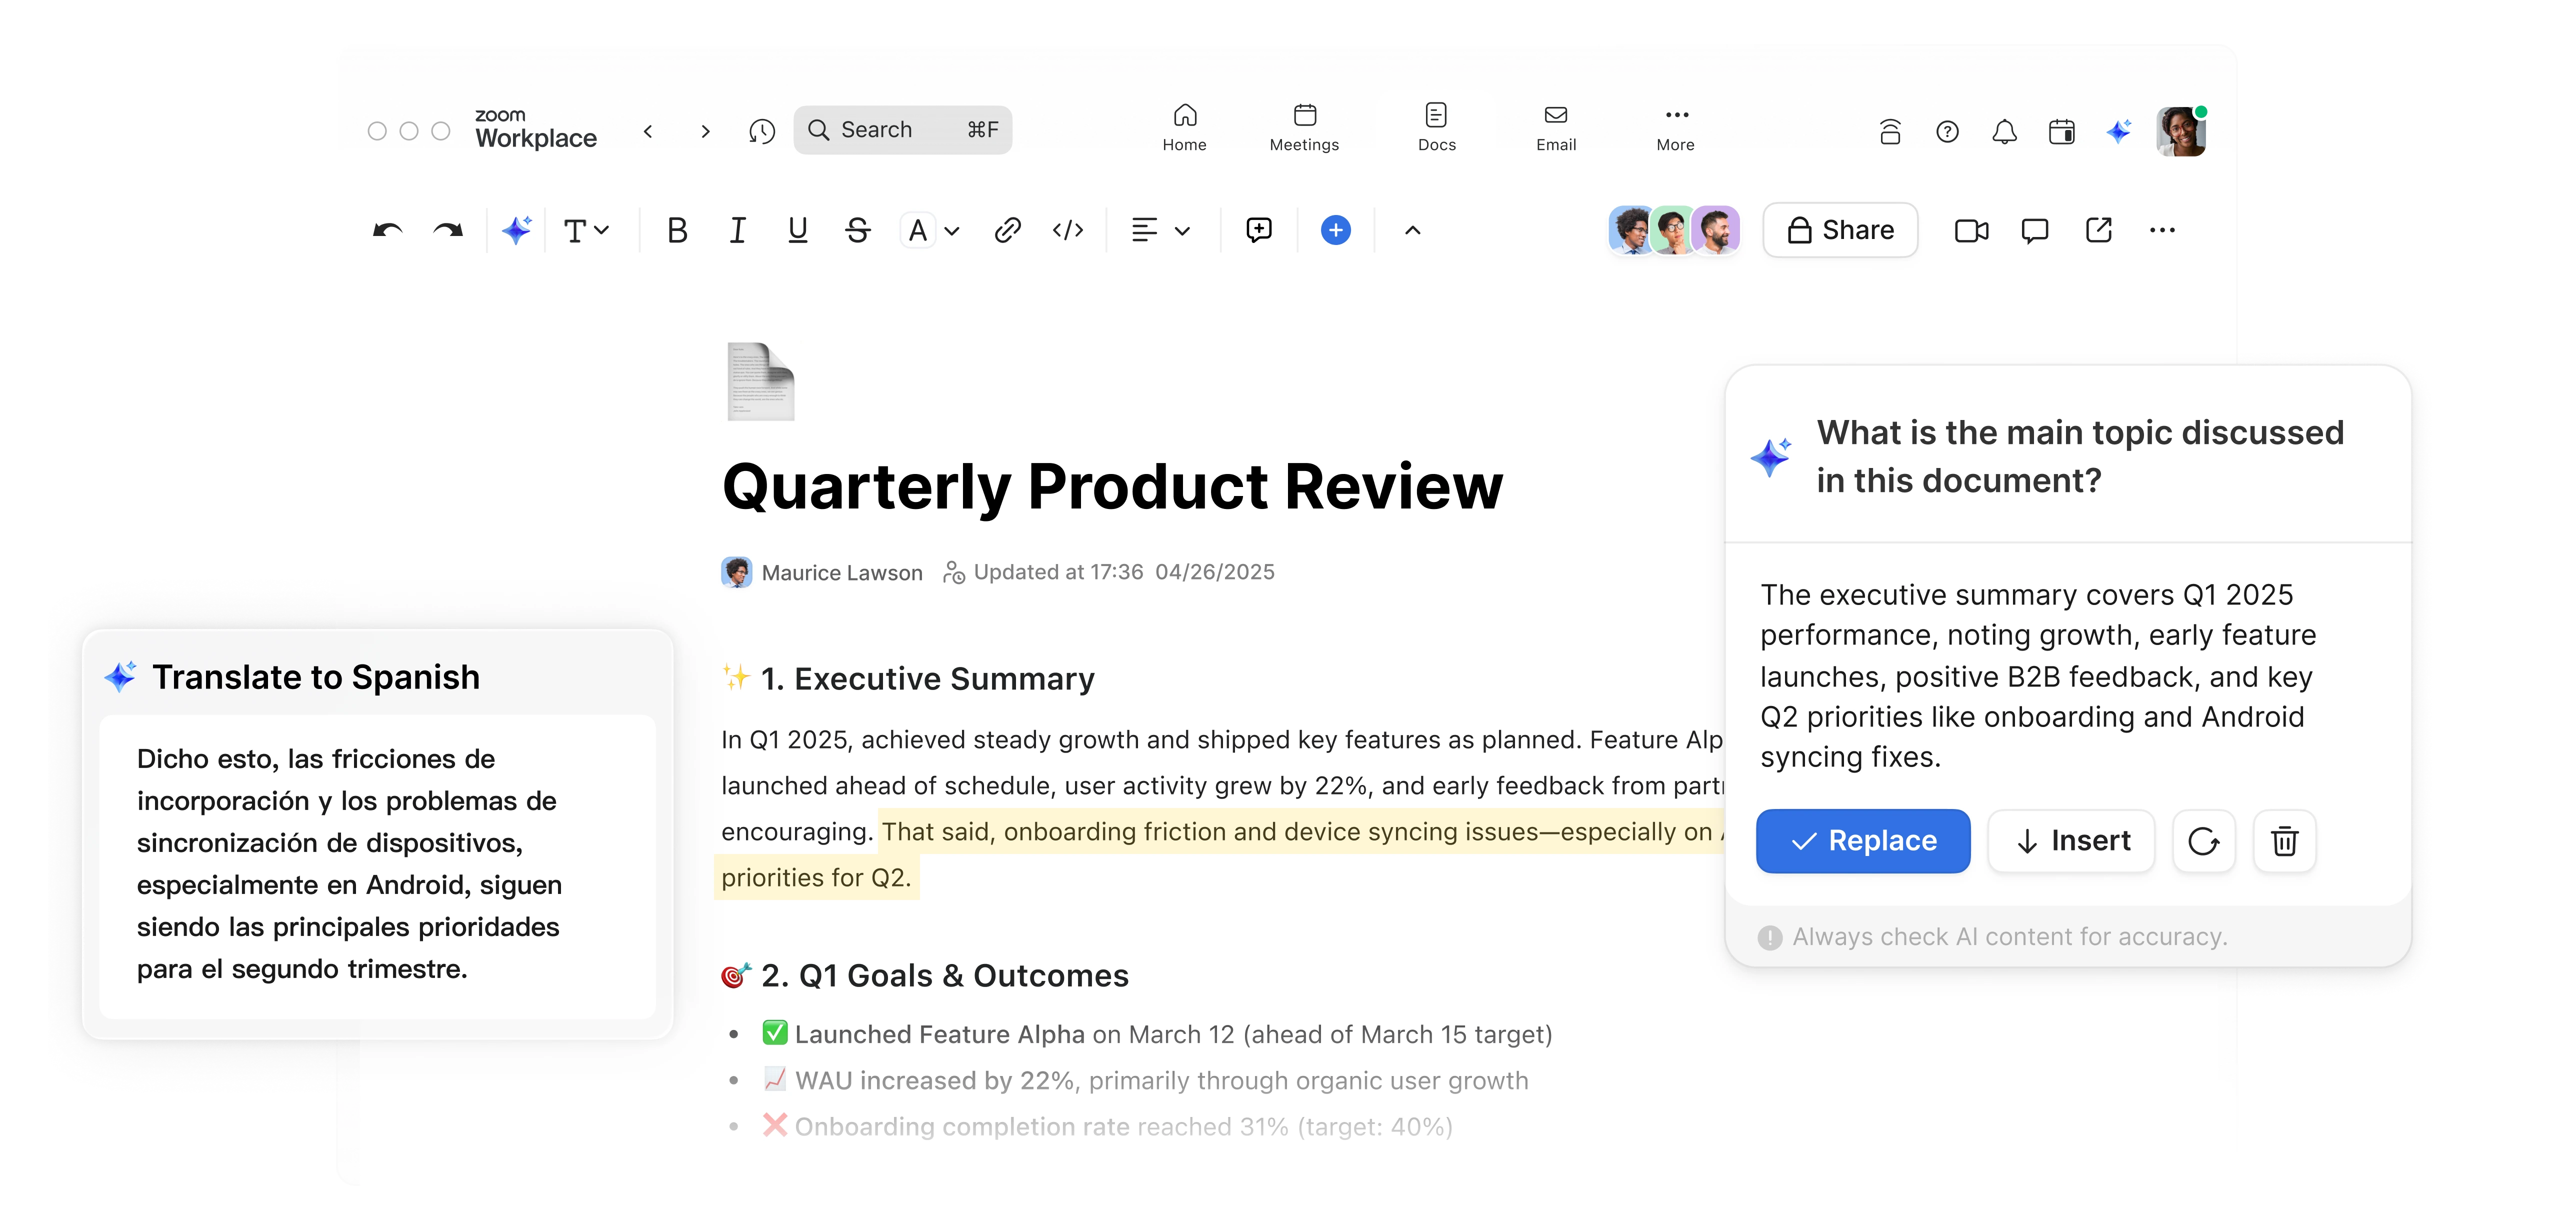Collapse the toolbar with the up chevron
The height and width of the screenshot is (1232, 2576).
[x=1412, y=230]
